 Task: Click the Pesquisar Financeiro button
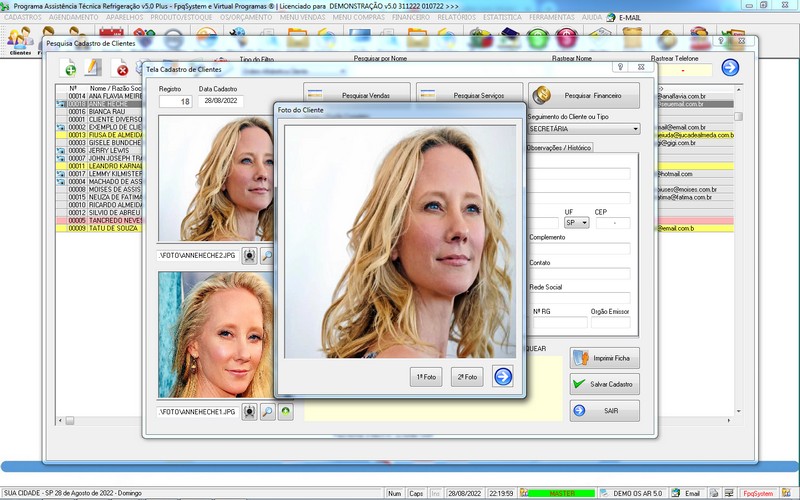(584, 95)
